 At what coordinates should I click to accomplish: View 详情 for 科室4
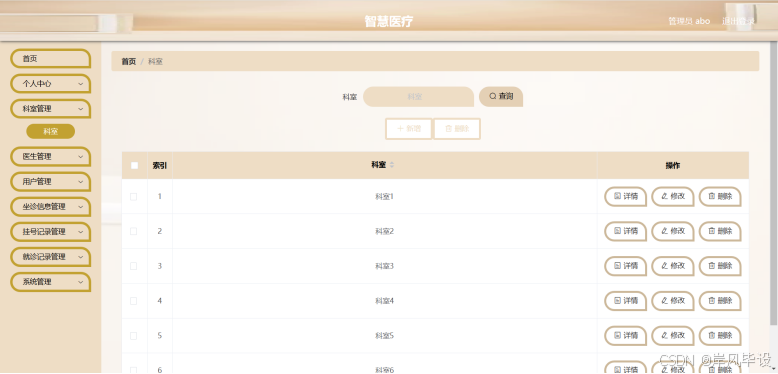click(x=626, y=301)
